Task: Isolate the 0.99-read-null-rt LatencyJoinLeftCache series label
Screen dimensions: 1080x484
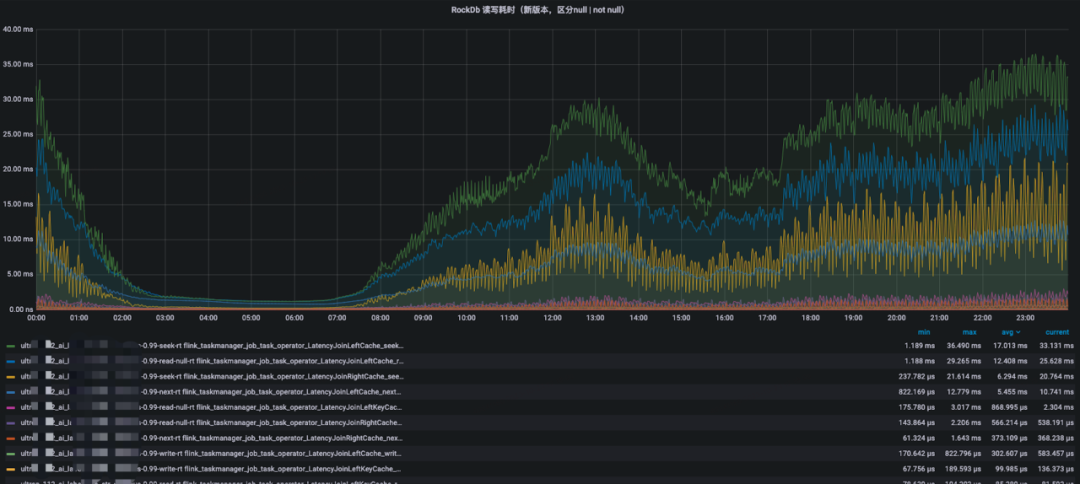Action: pos(212,360)
